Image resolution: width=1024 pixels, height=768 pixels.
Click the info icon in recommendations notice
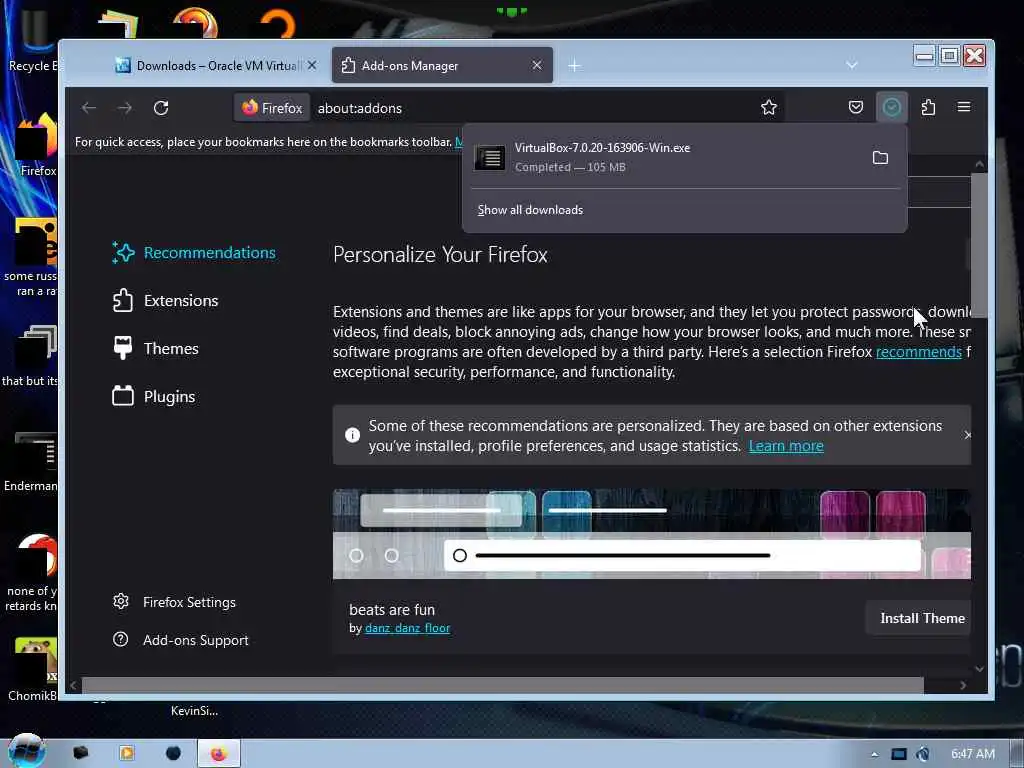click(352, 436)
